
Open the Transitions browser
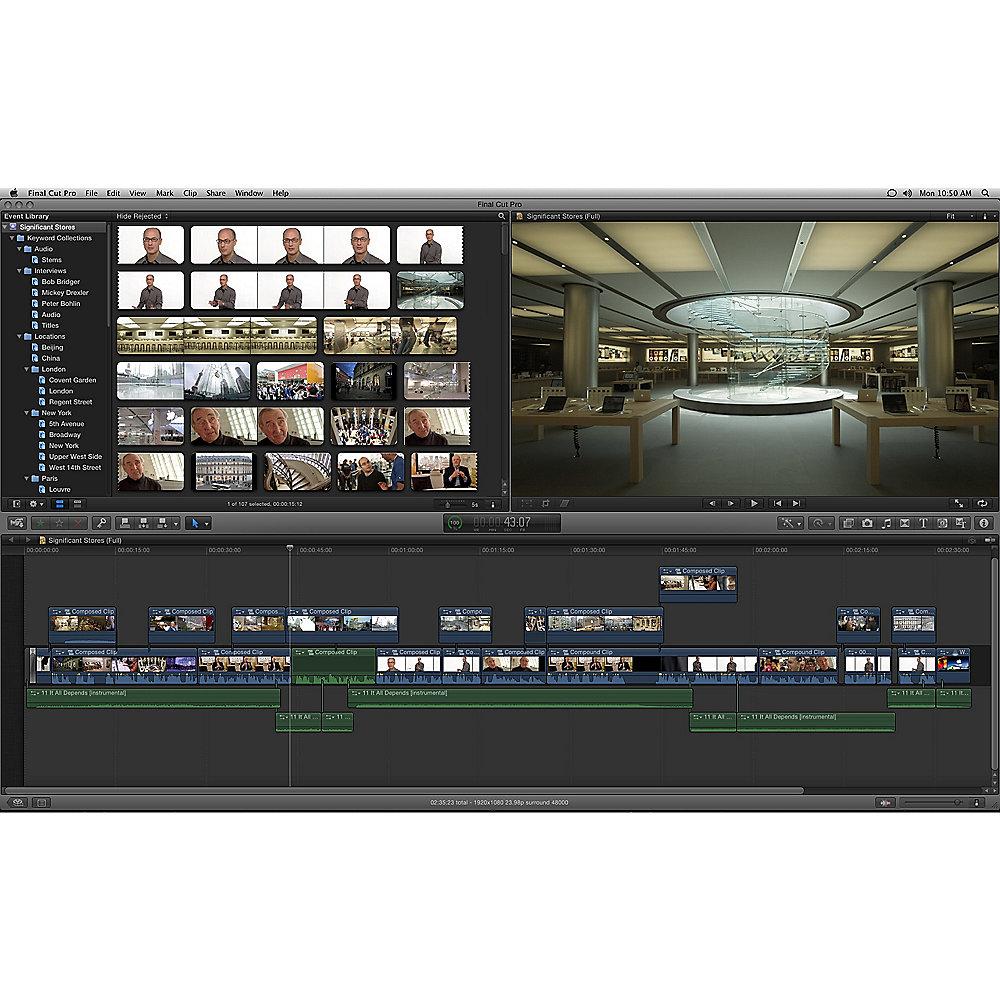pos(904,523)
